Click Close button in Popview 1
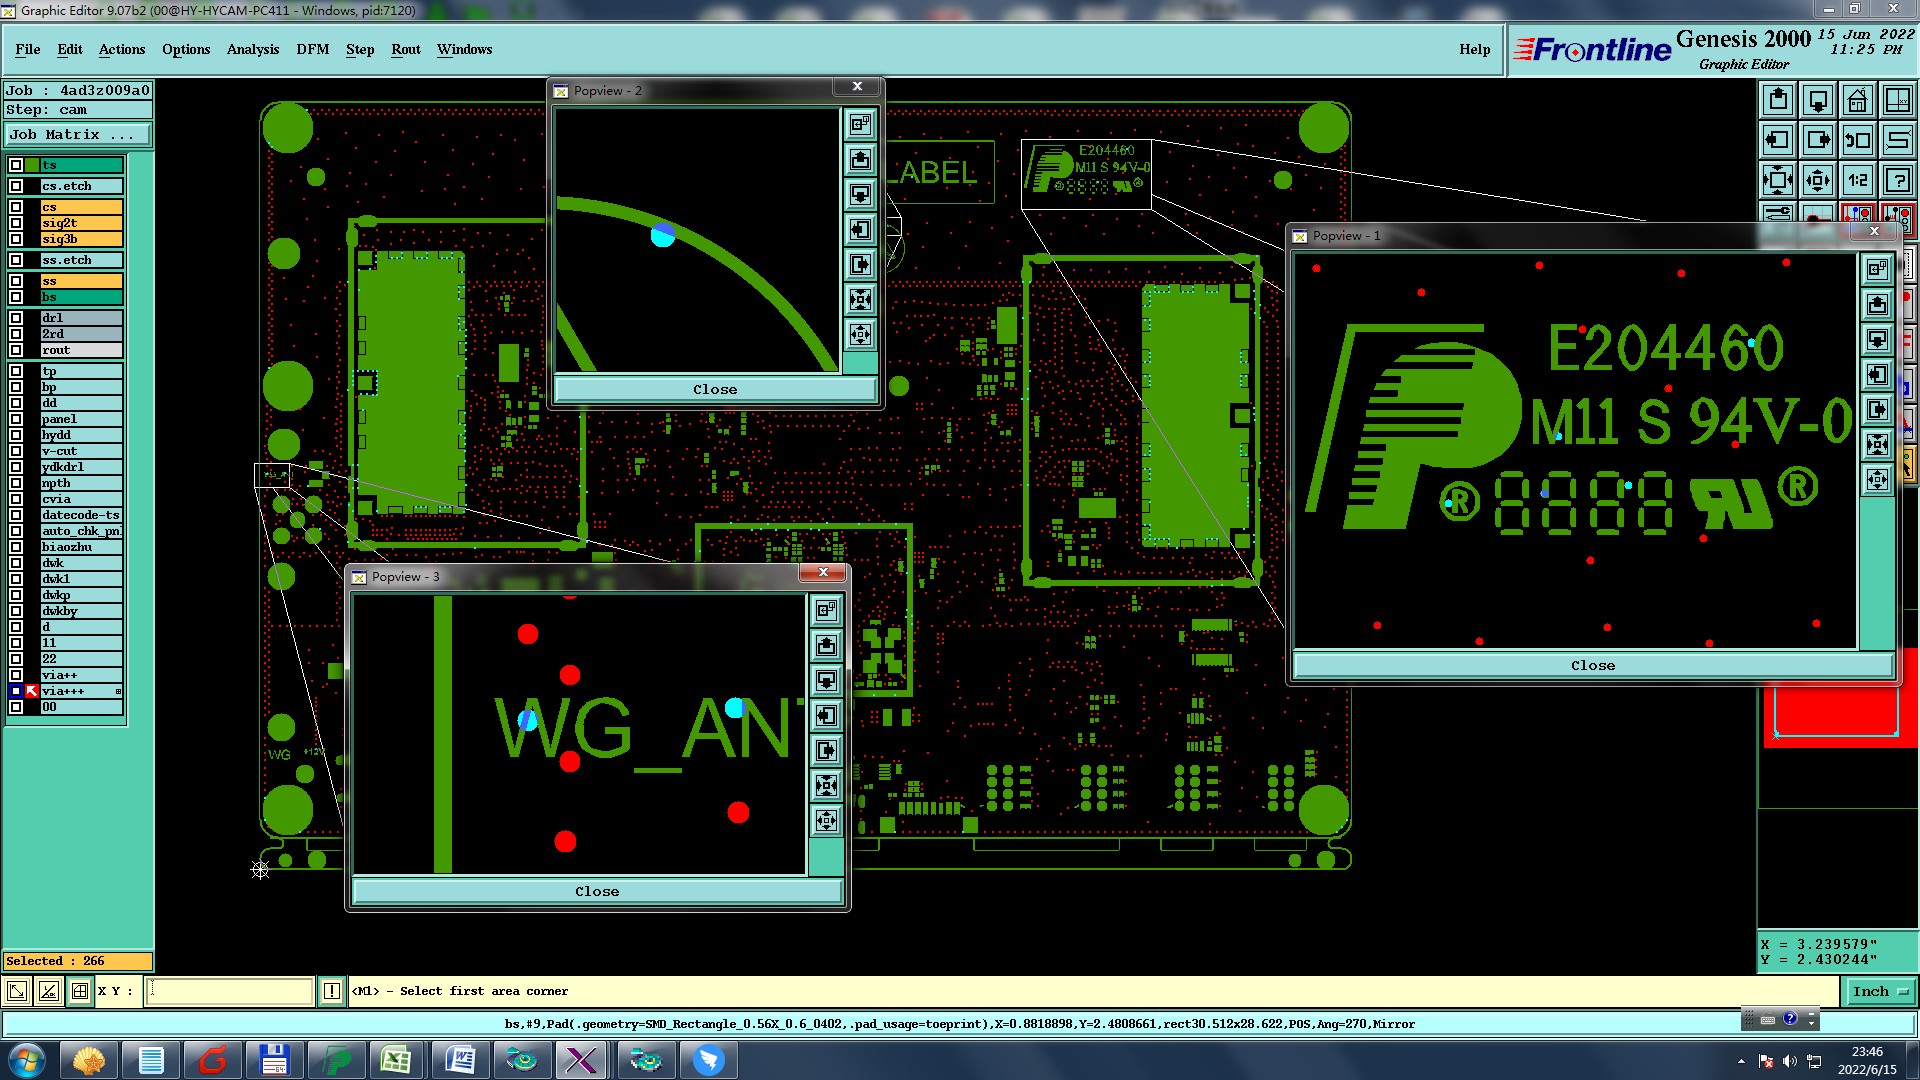The width and height of the screenshot is (1920, 1080). (x=1592, y=665)
